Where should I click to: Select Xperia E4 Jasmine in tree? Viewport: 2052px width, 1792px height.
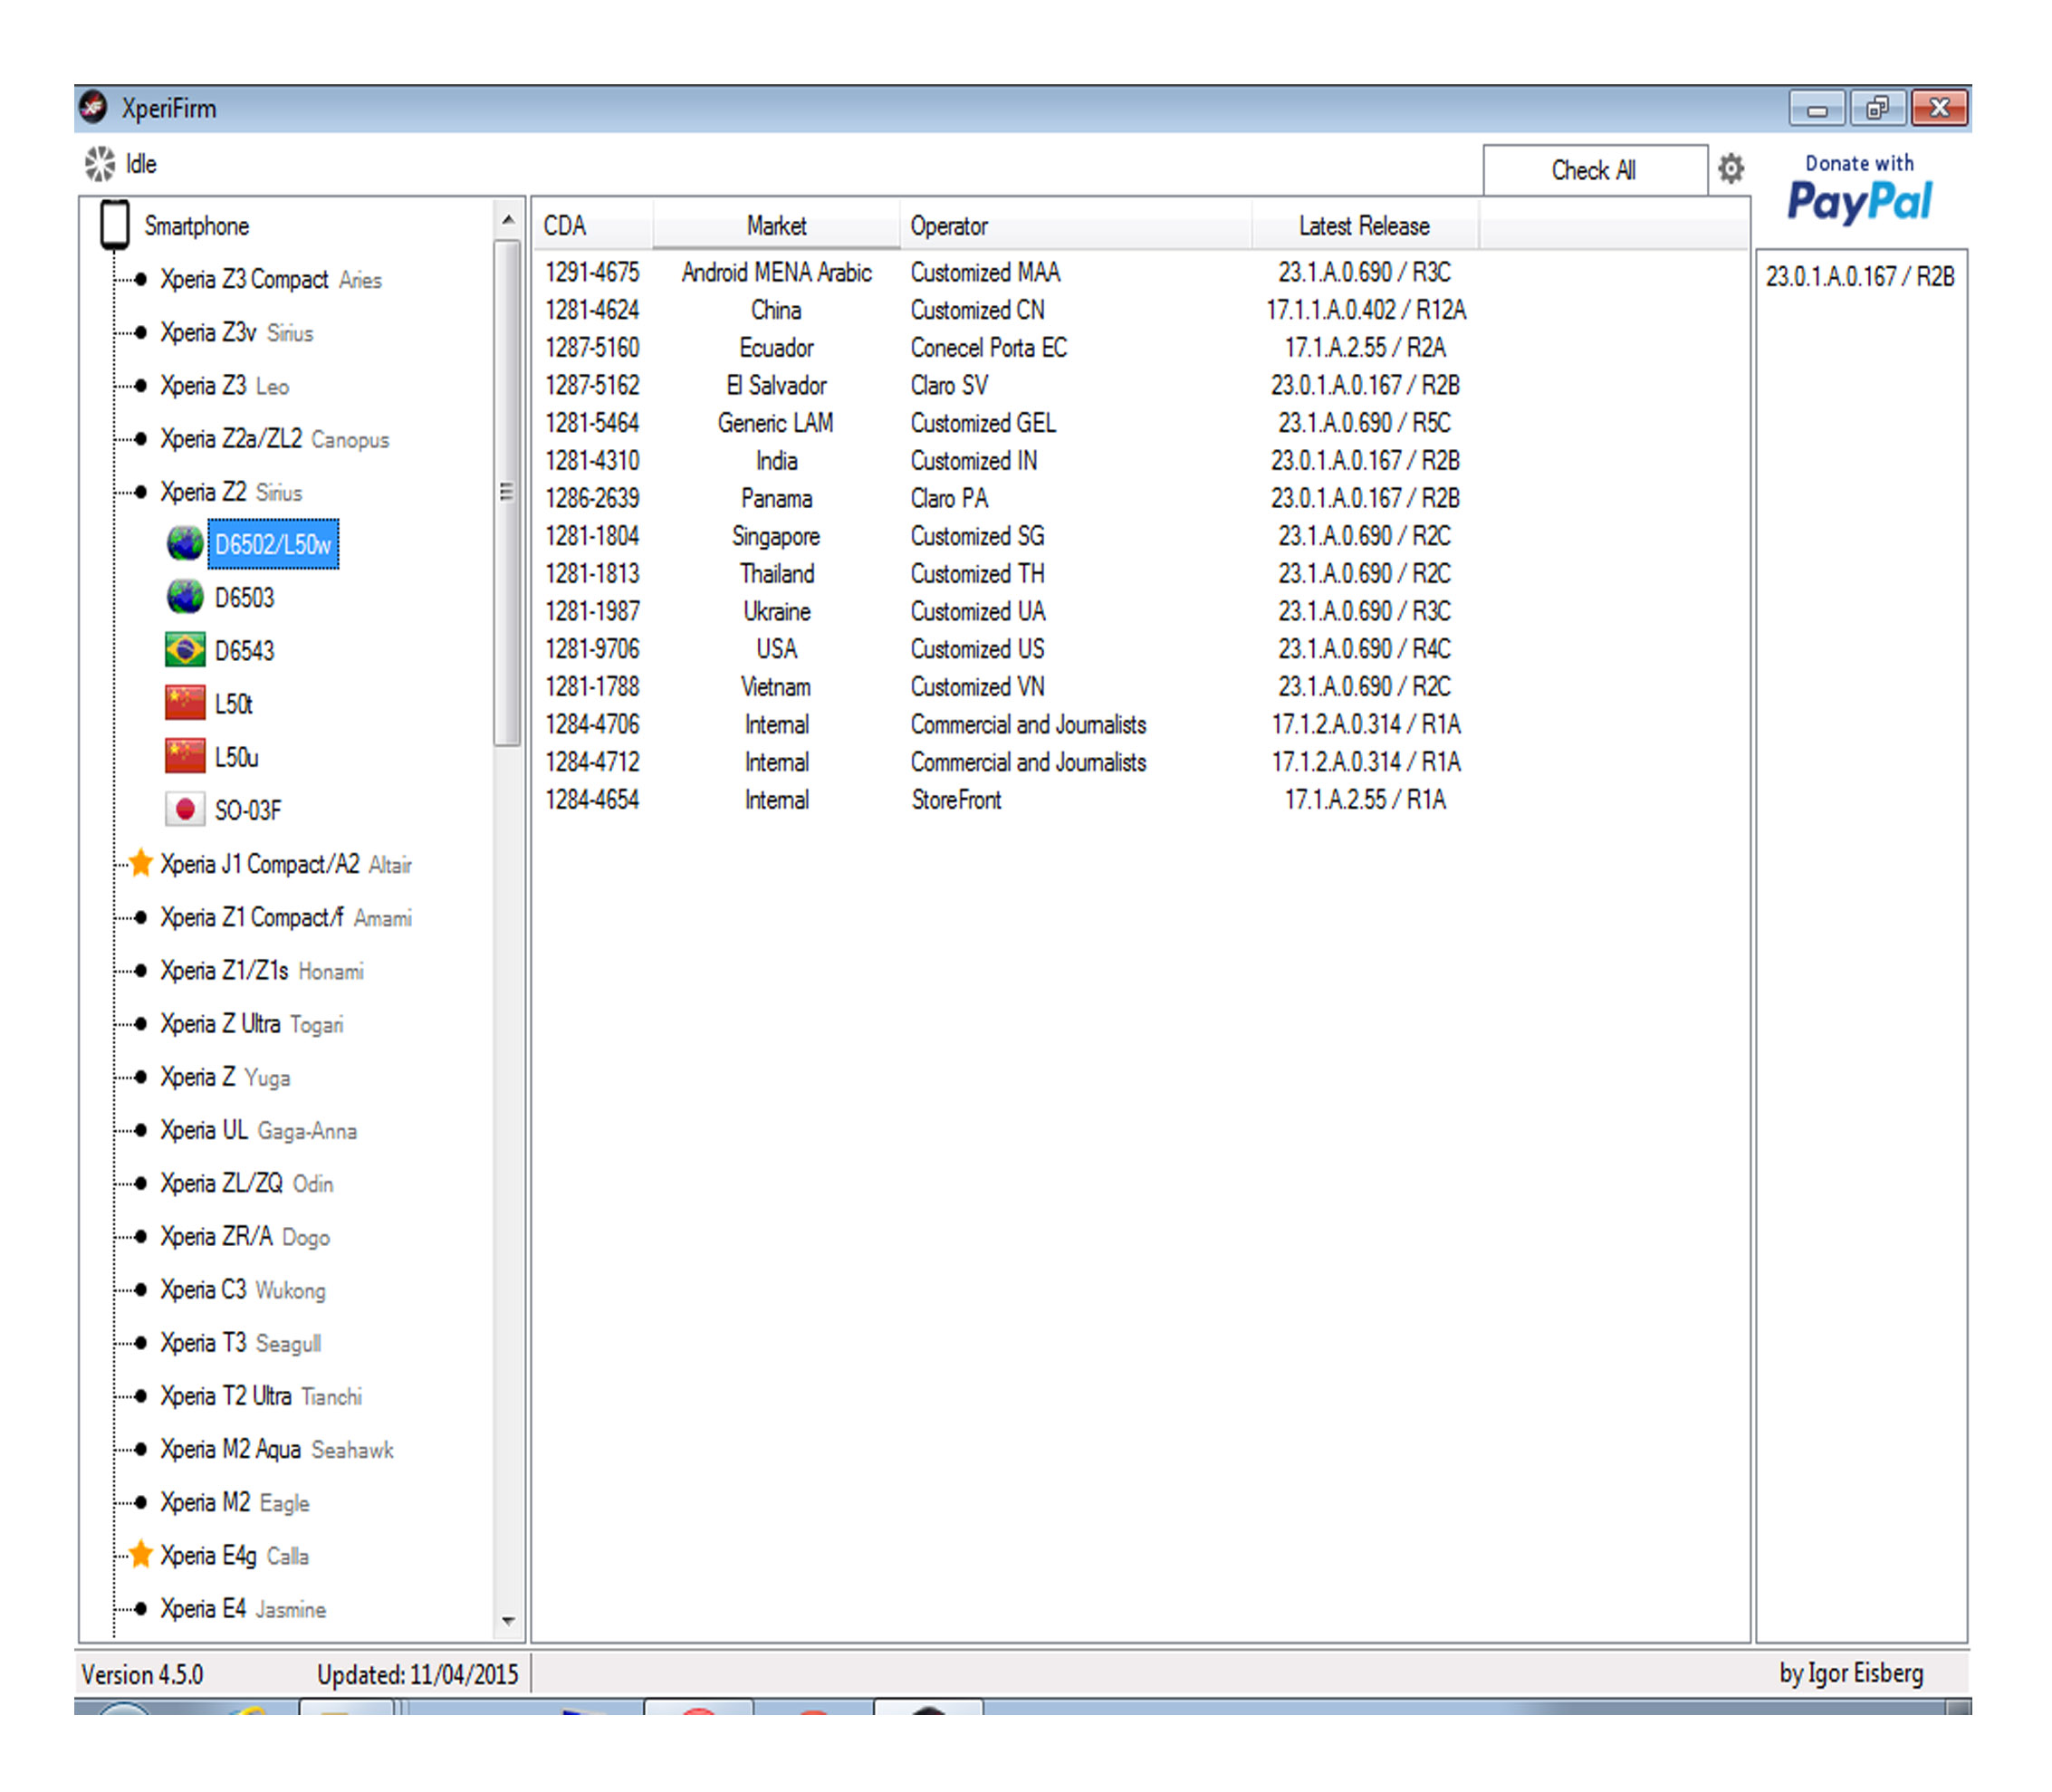point(243,1608)
